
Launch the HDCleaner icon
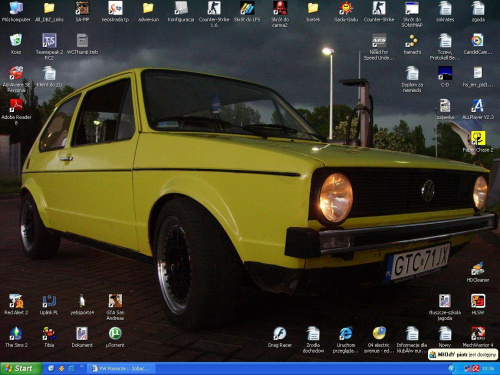478,269
